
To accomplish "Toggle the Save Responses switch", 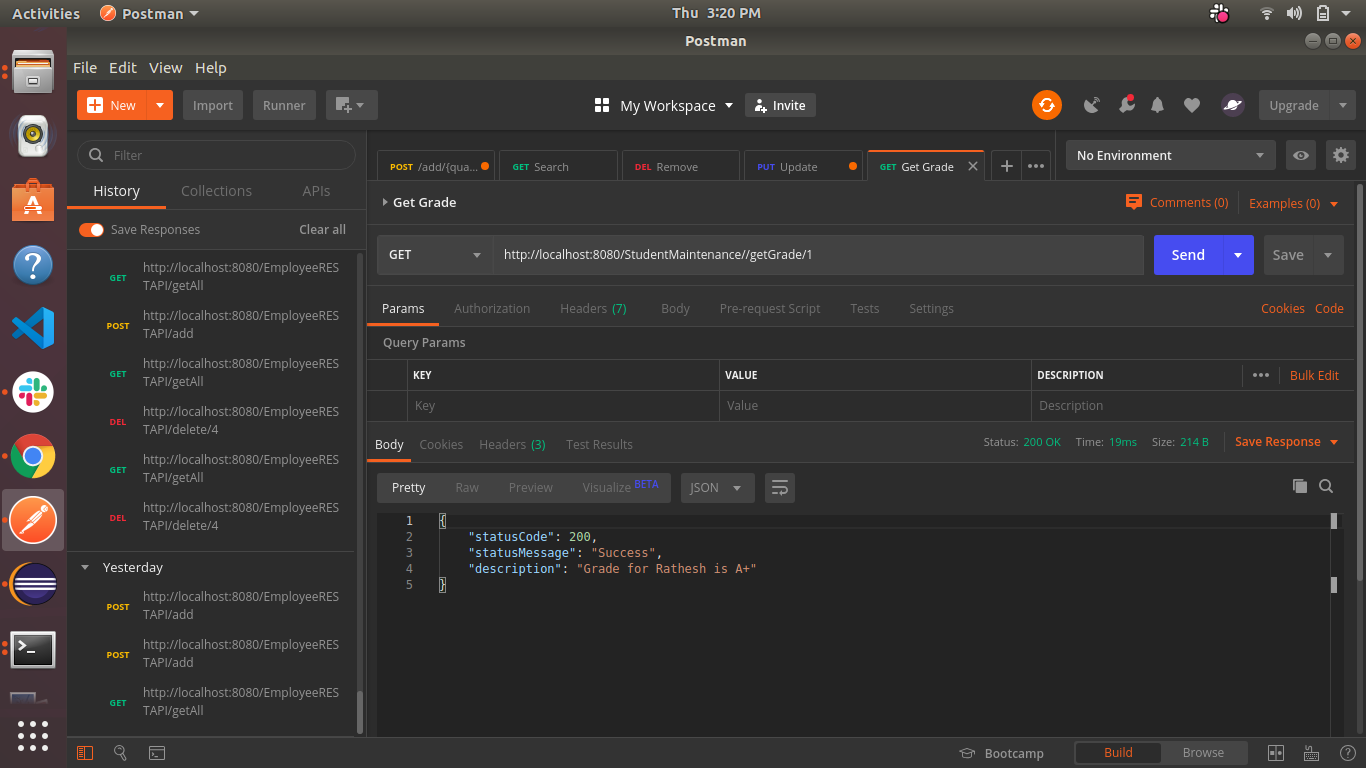I will tap(91, 230).
